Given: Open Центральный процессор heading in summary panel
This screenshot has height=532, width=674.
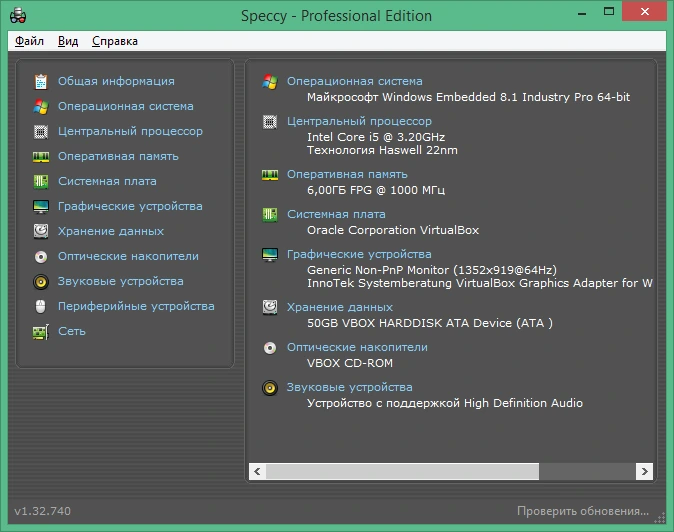Looking at the screenshot, I should [359, 121].
